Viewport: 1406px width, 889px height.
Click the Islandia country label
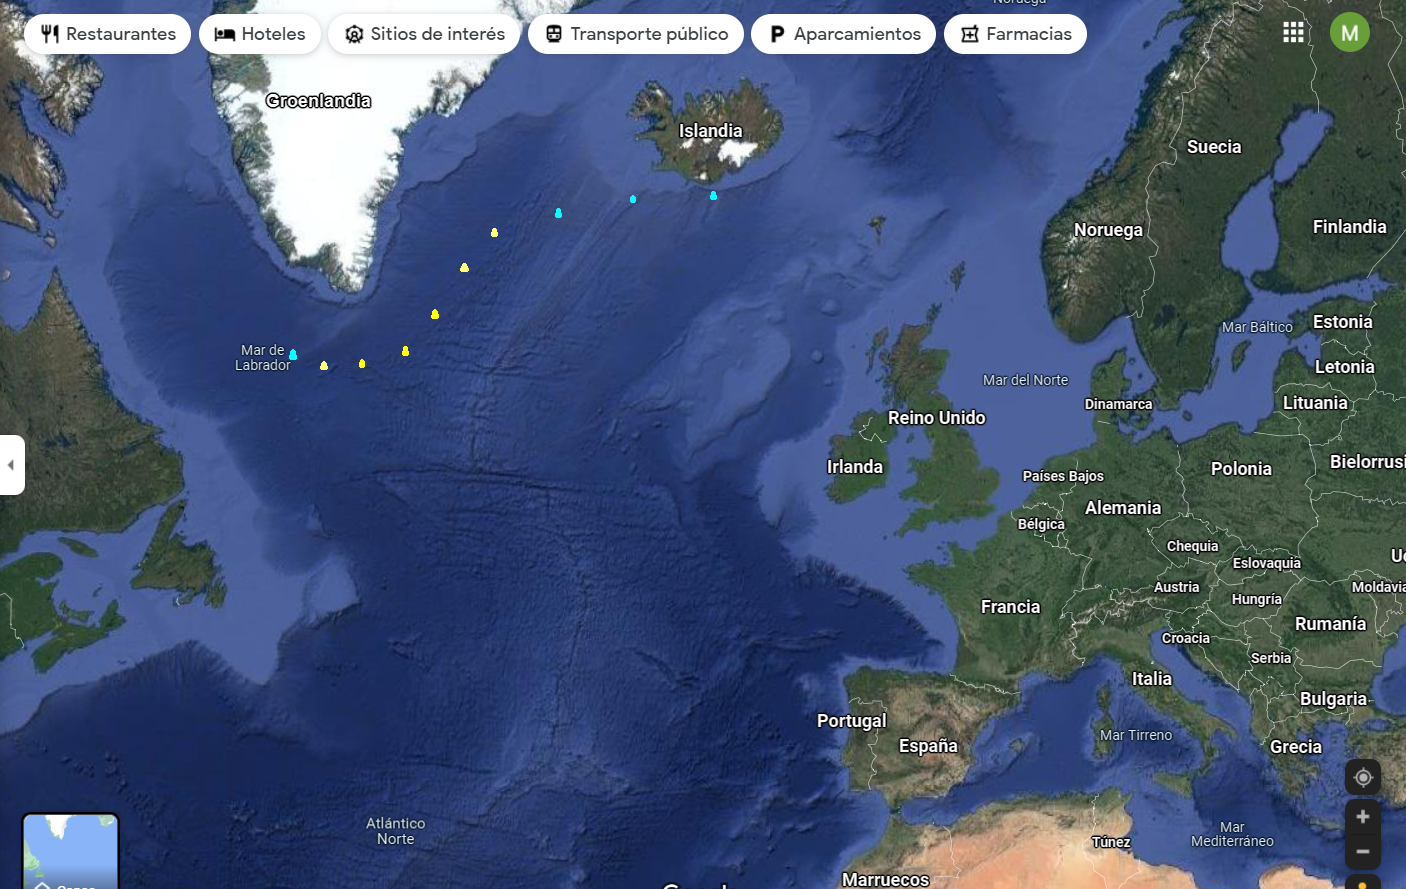(711, 131)
